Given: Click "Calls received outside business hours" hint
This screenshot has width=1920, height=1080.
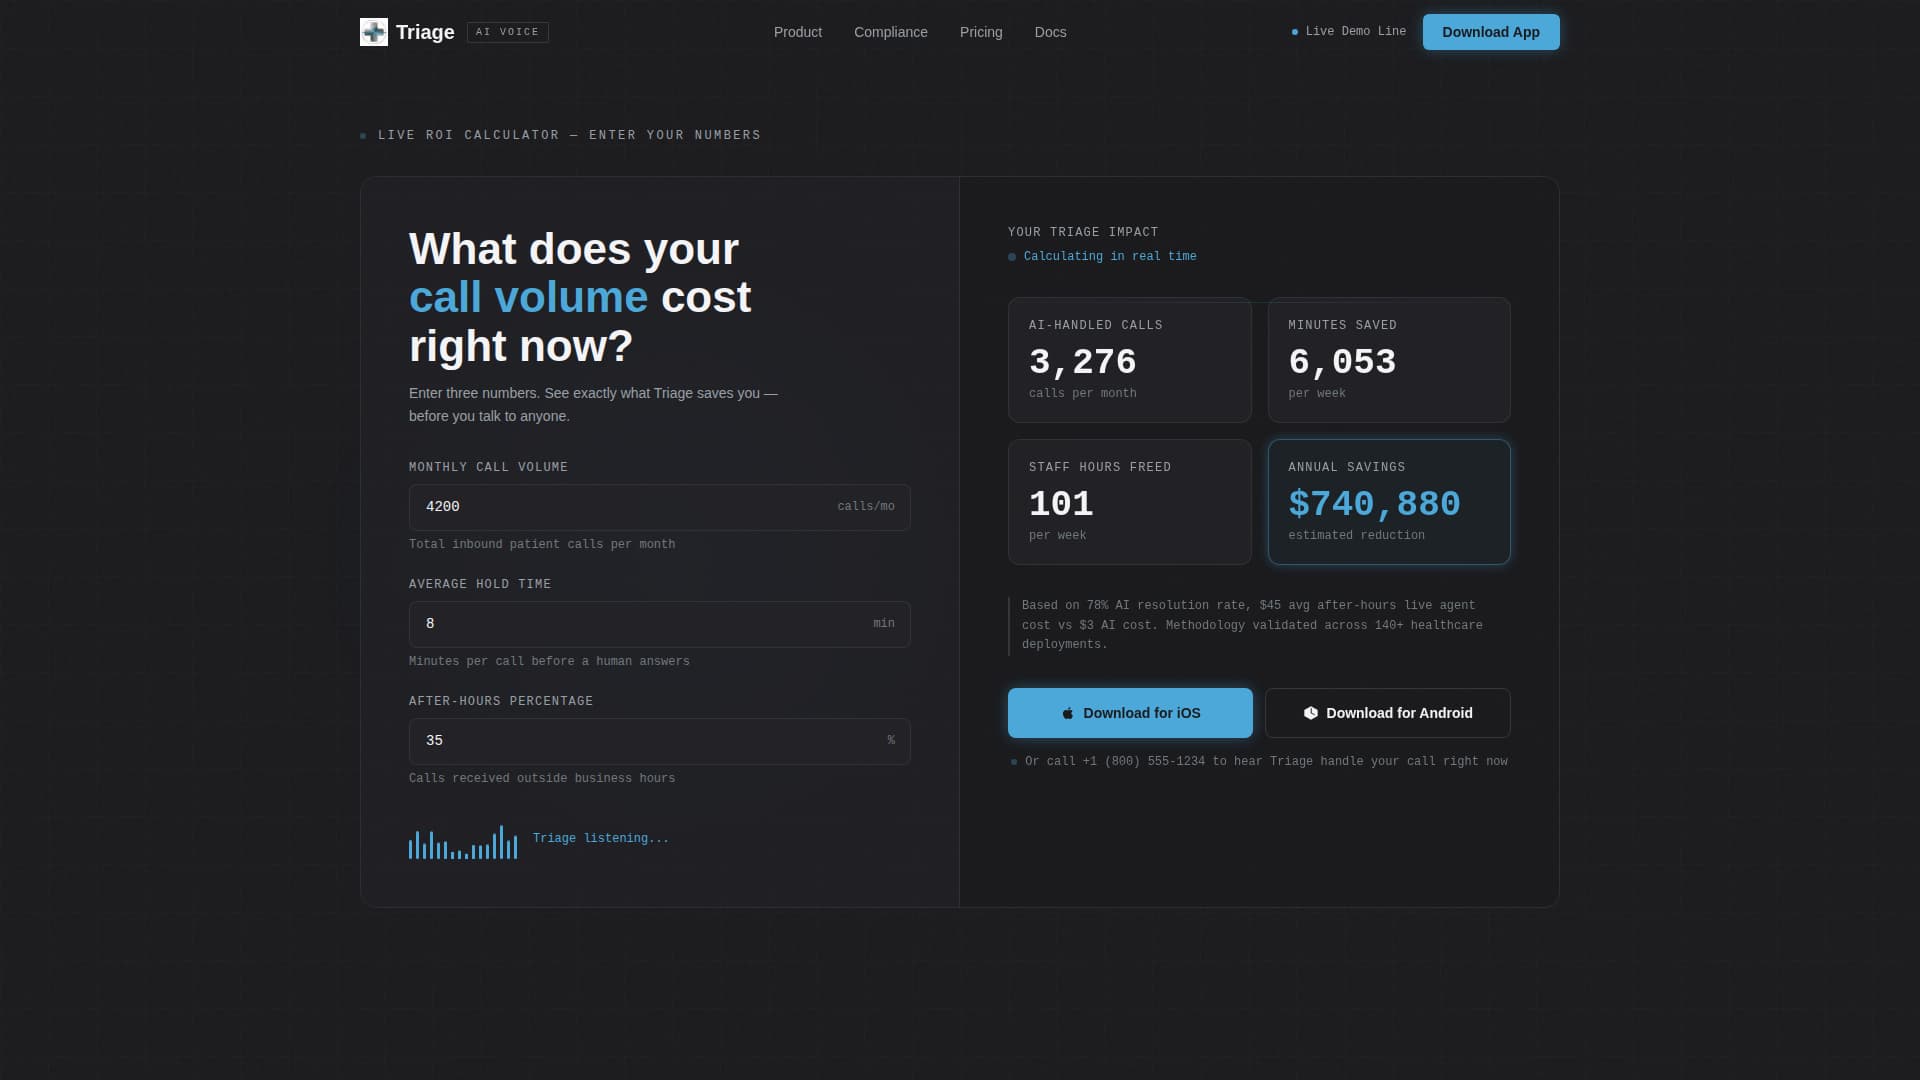Looking at the screenshot, I should [x=542, y=778].
